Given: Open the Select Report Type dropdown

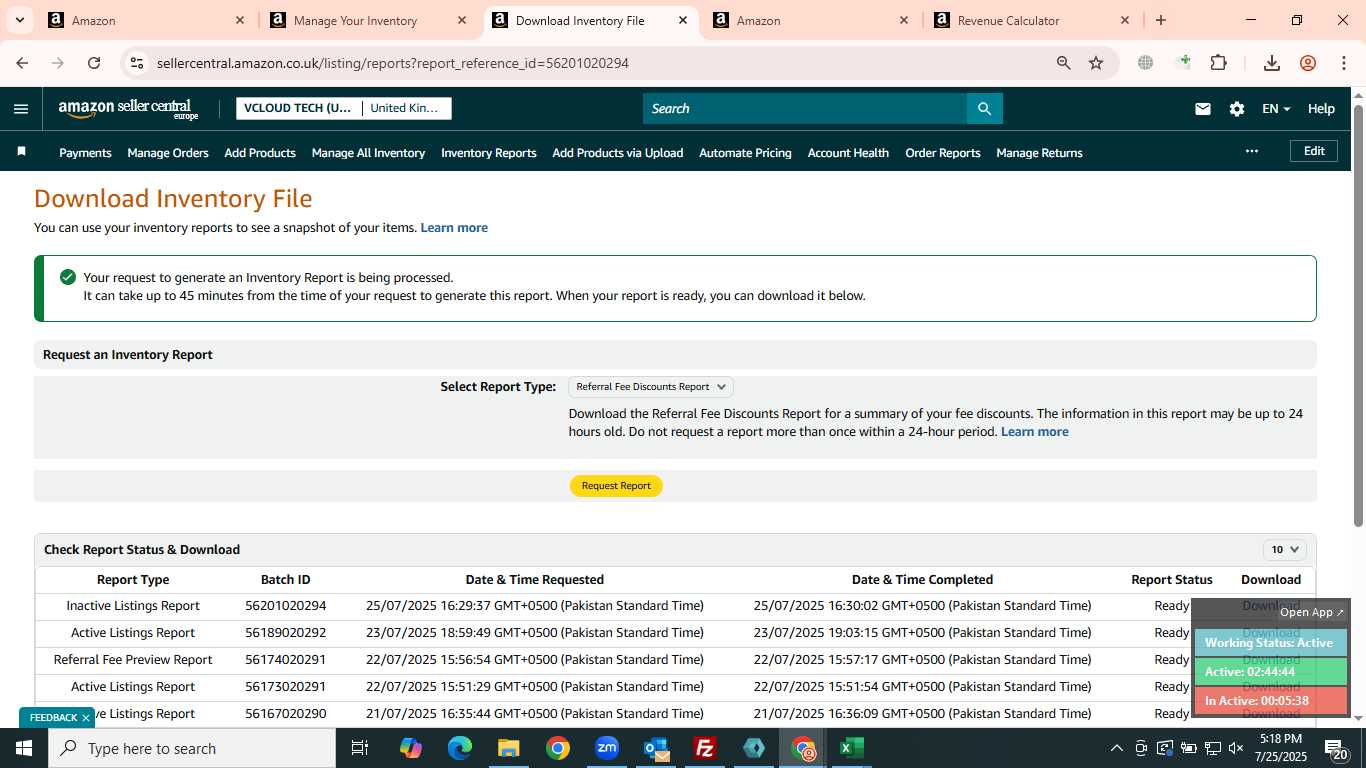Looking at the screenshot, I should pyautogui.click(x=651, y=387).
